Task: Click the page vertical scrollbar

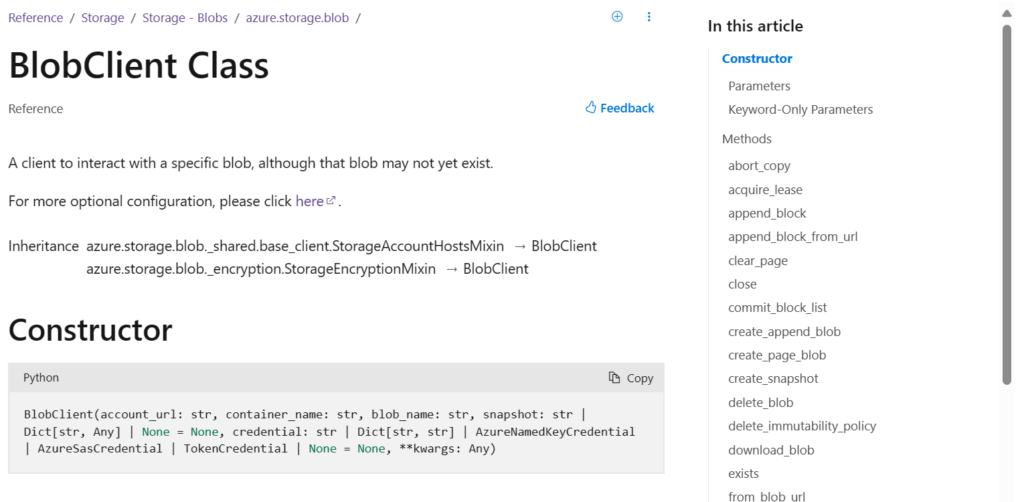Action: pyautogui.click(x=1007, y=200)
